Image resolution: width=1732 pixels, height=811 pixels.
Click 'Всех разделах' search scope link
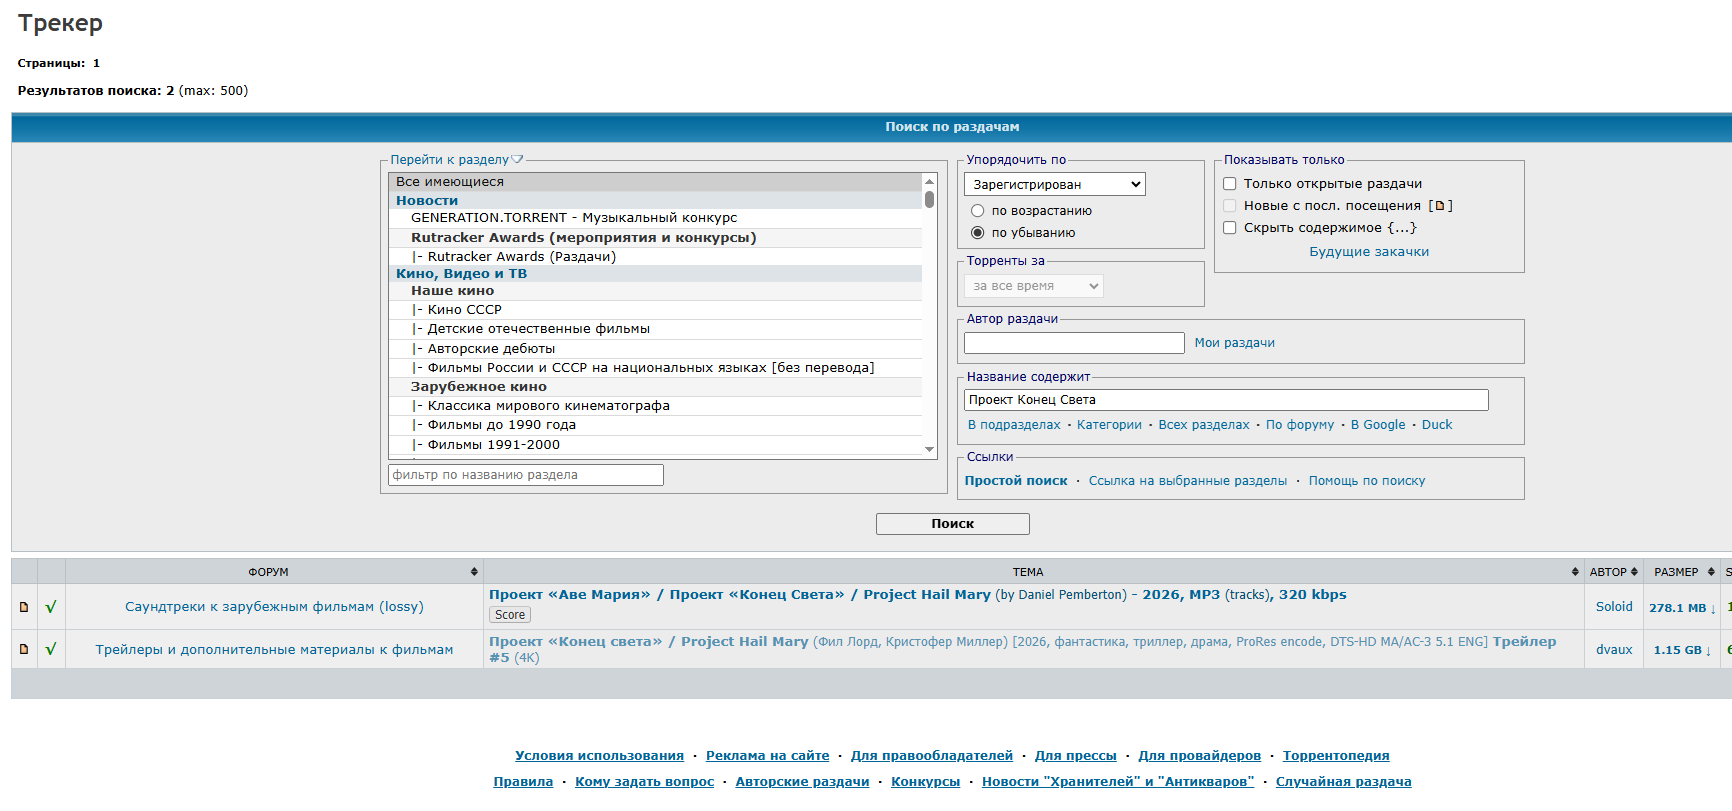point(1204,425)
